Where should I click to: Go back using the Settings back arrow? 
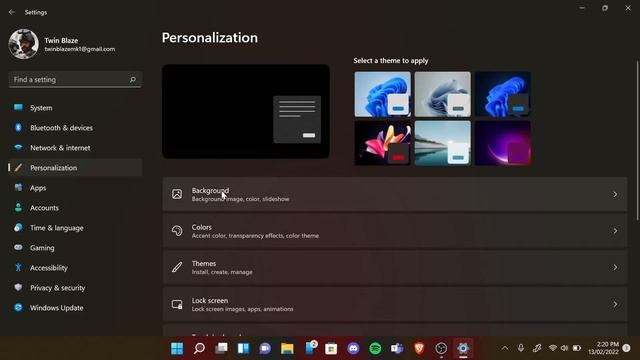click(12, 12)
